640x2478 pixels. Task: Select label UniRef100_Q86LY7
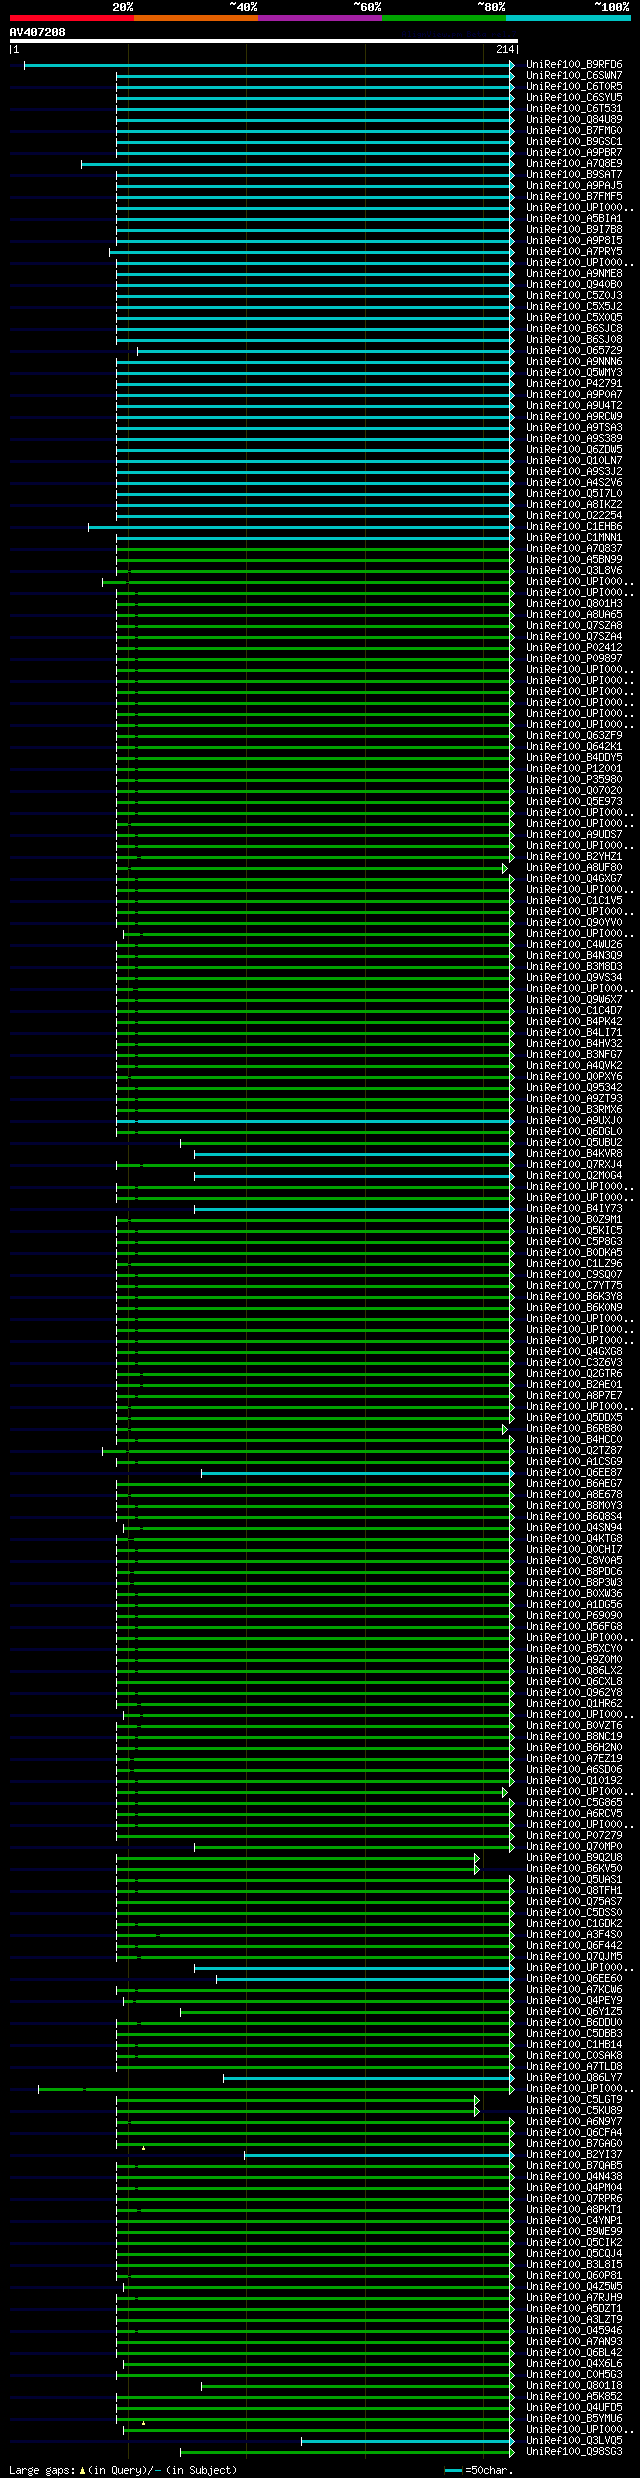click(574, 2078)
